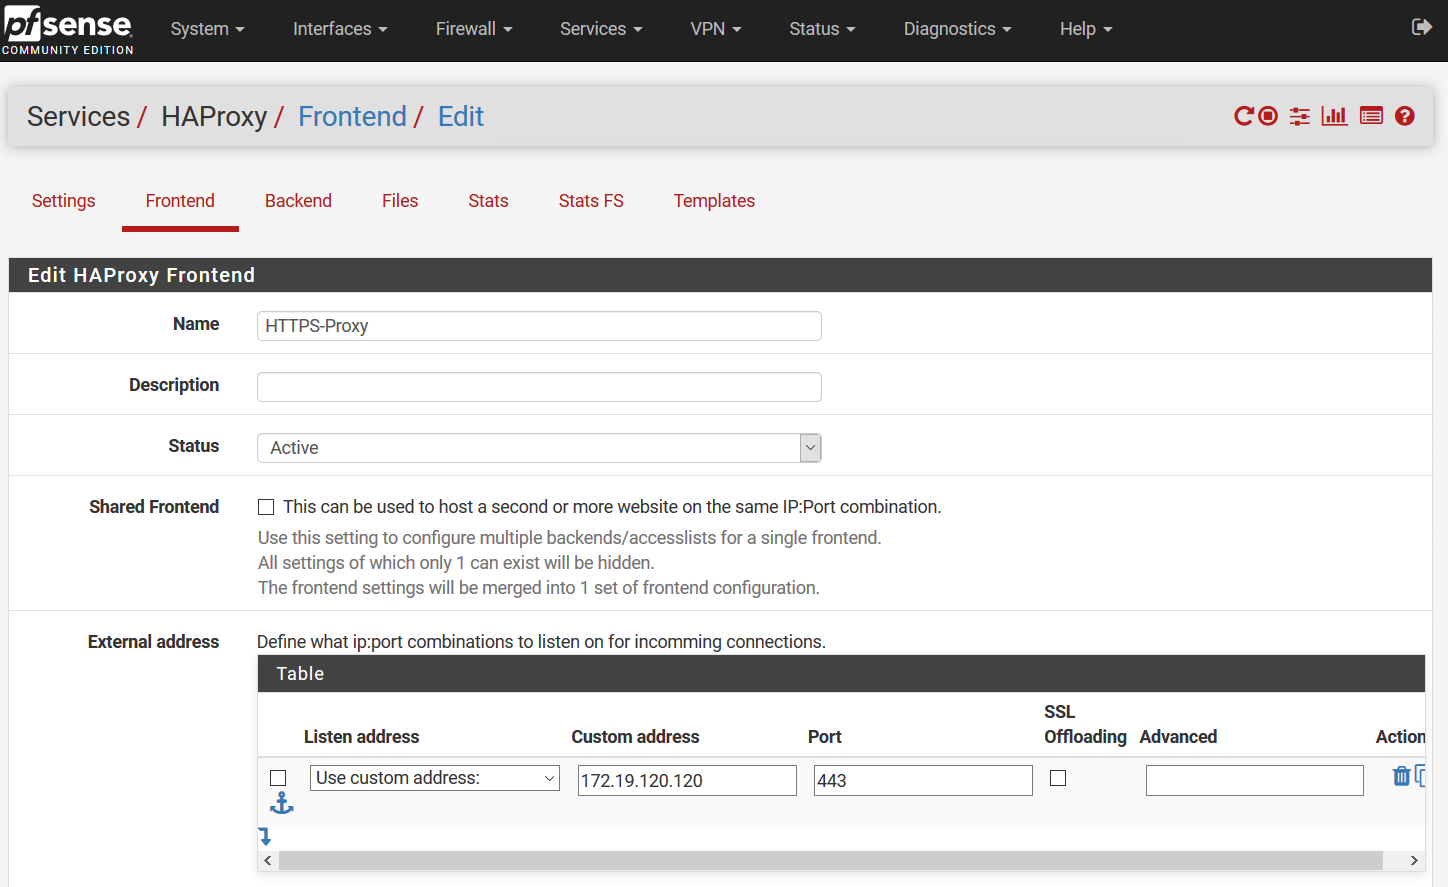1448x887 pixels.
Task: Delete the 172.19.120.120 address row
Action: pos(1401,776)
